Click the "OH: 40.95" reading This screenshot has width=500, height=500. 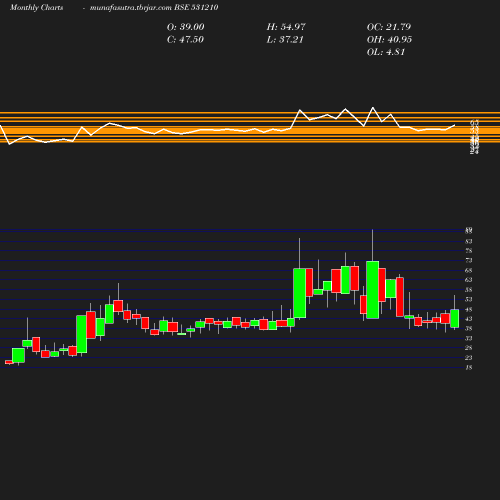coord(389,40)
